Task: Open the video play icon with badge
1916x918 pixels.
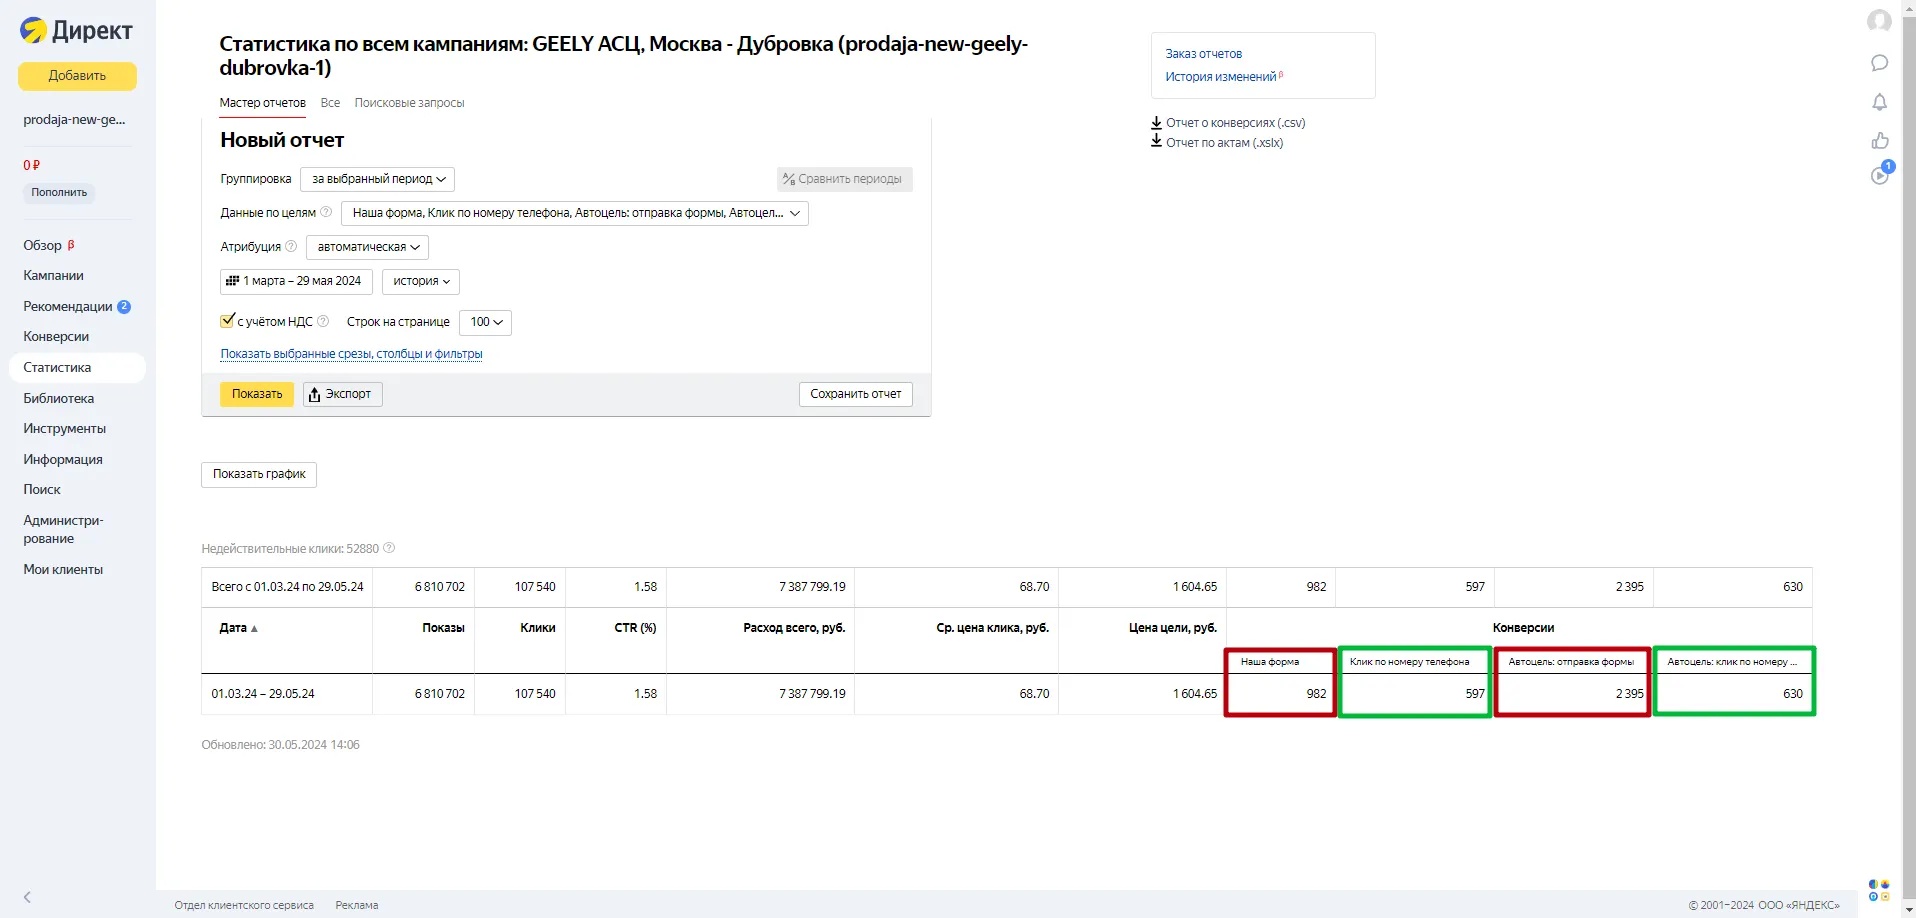Action: (x=1880, y=175)
